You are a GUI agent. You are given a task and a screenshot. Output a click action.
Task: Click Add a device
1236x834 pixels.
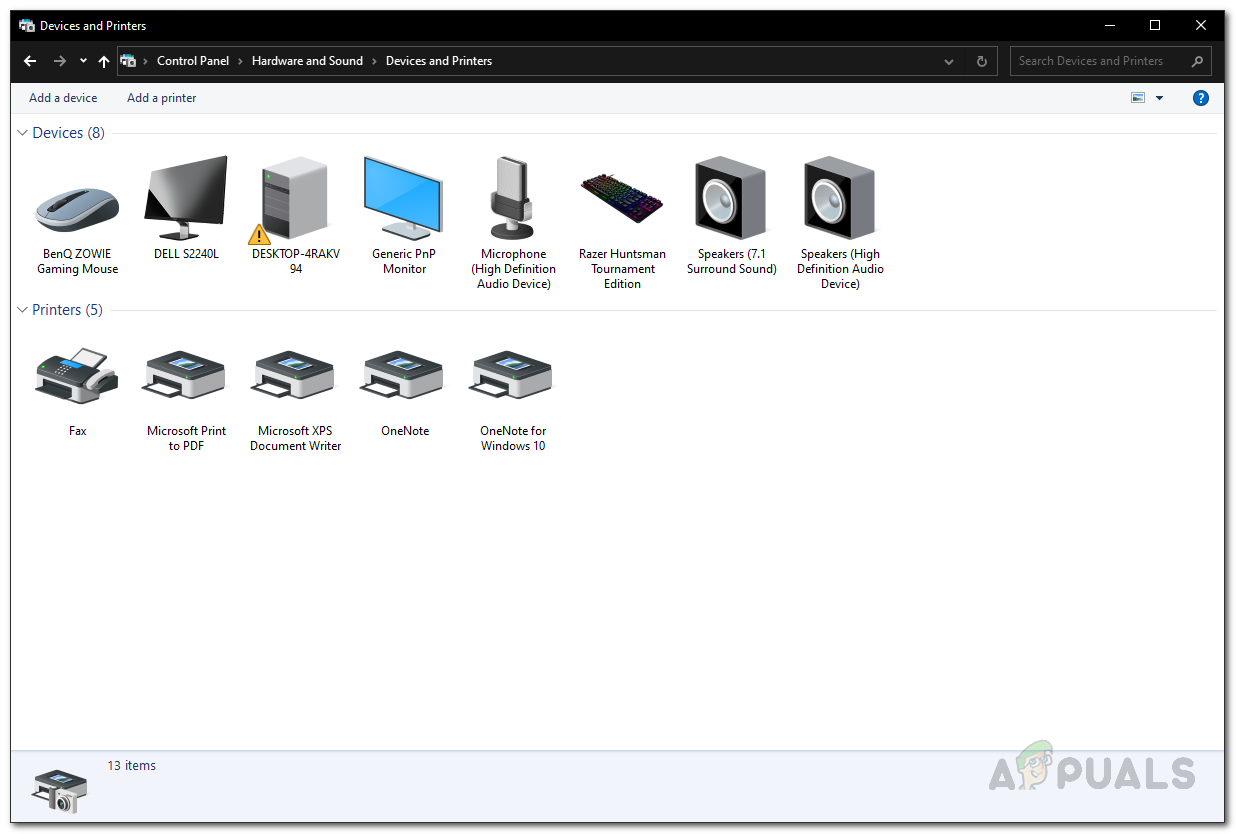point(63,98)
